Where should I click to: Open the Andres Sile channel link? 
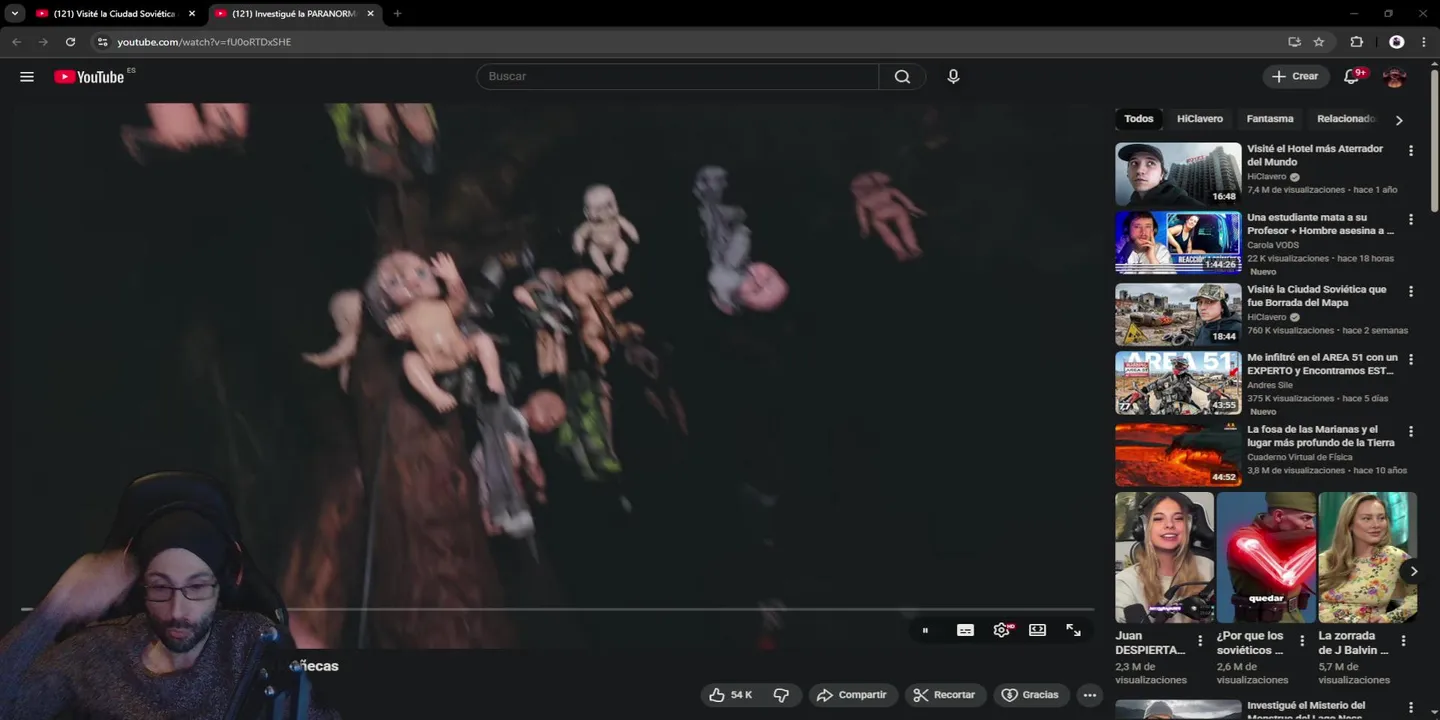(1270, 385)
